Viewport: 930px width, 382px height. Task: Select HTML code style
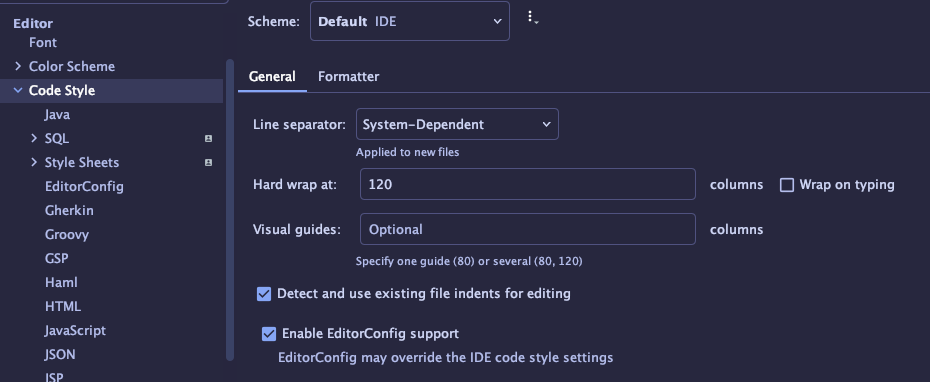click(63, 307)
